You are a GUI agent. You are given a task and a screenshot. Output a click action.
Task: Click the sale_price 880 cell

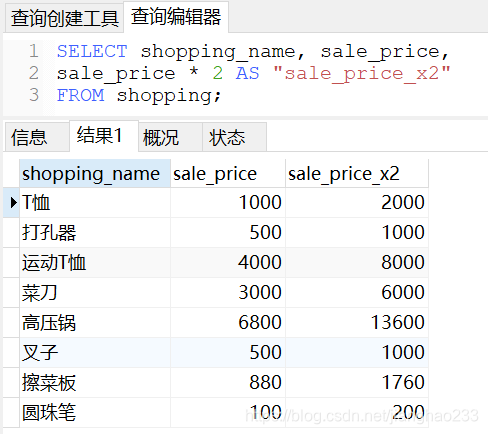pyautogui.click(x=228, y=382)
